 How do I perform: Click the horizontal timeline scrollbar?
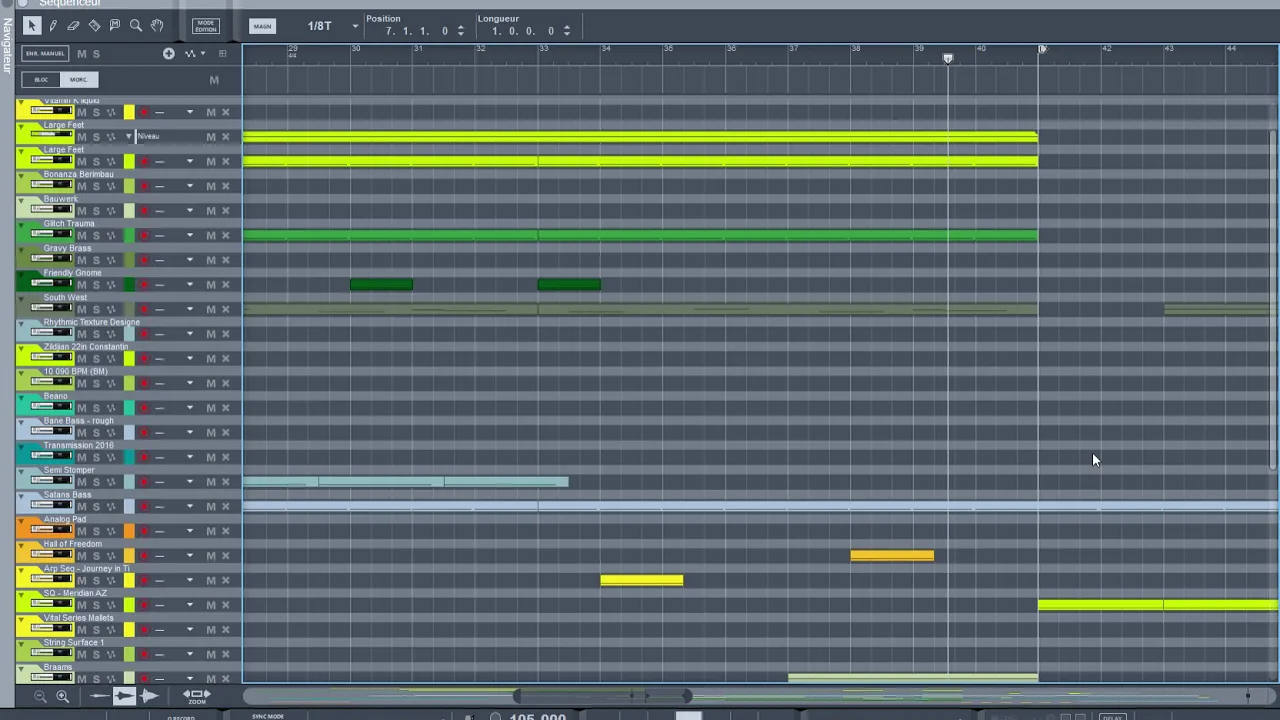(x=602, y=696)
